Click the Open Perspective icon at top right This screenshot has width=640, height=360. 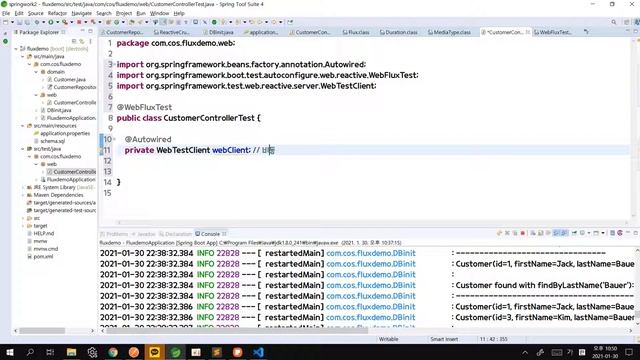click(x=627, y=22)
